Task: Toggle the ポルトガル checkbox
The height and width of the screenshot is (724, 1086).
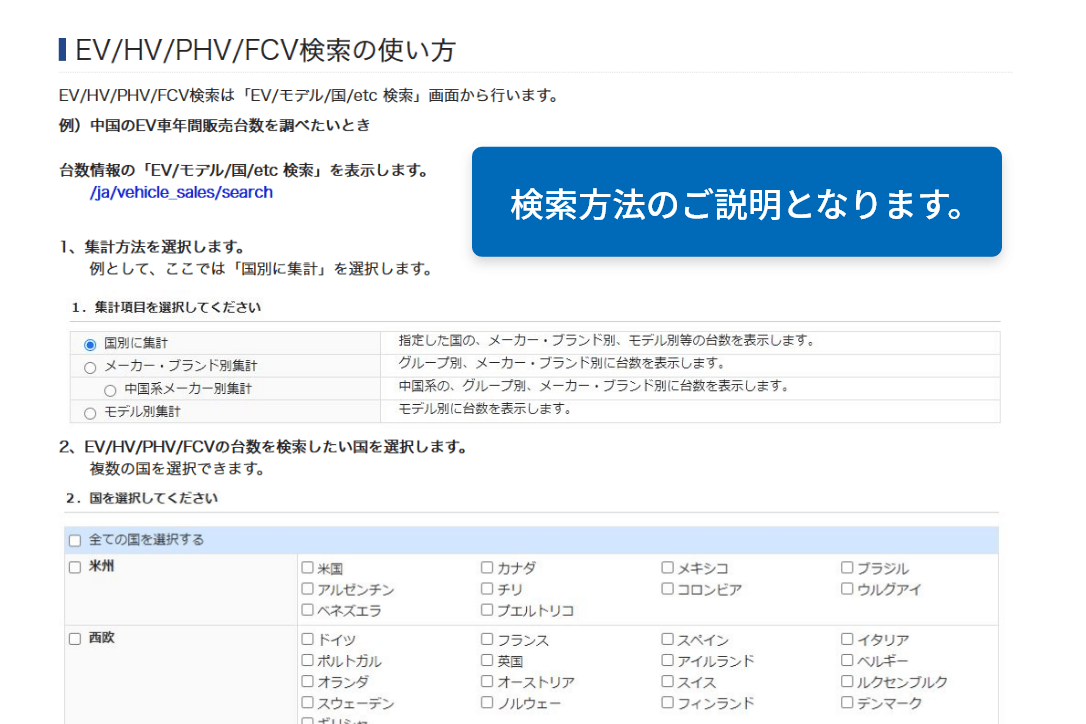Action: (308, 660)
